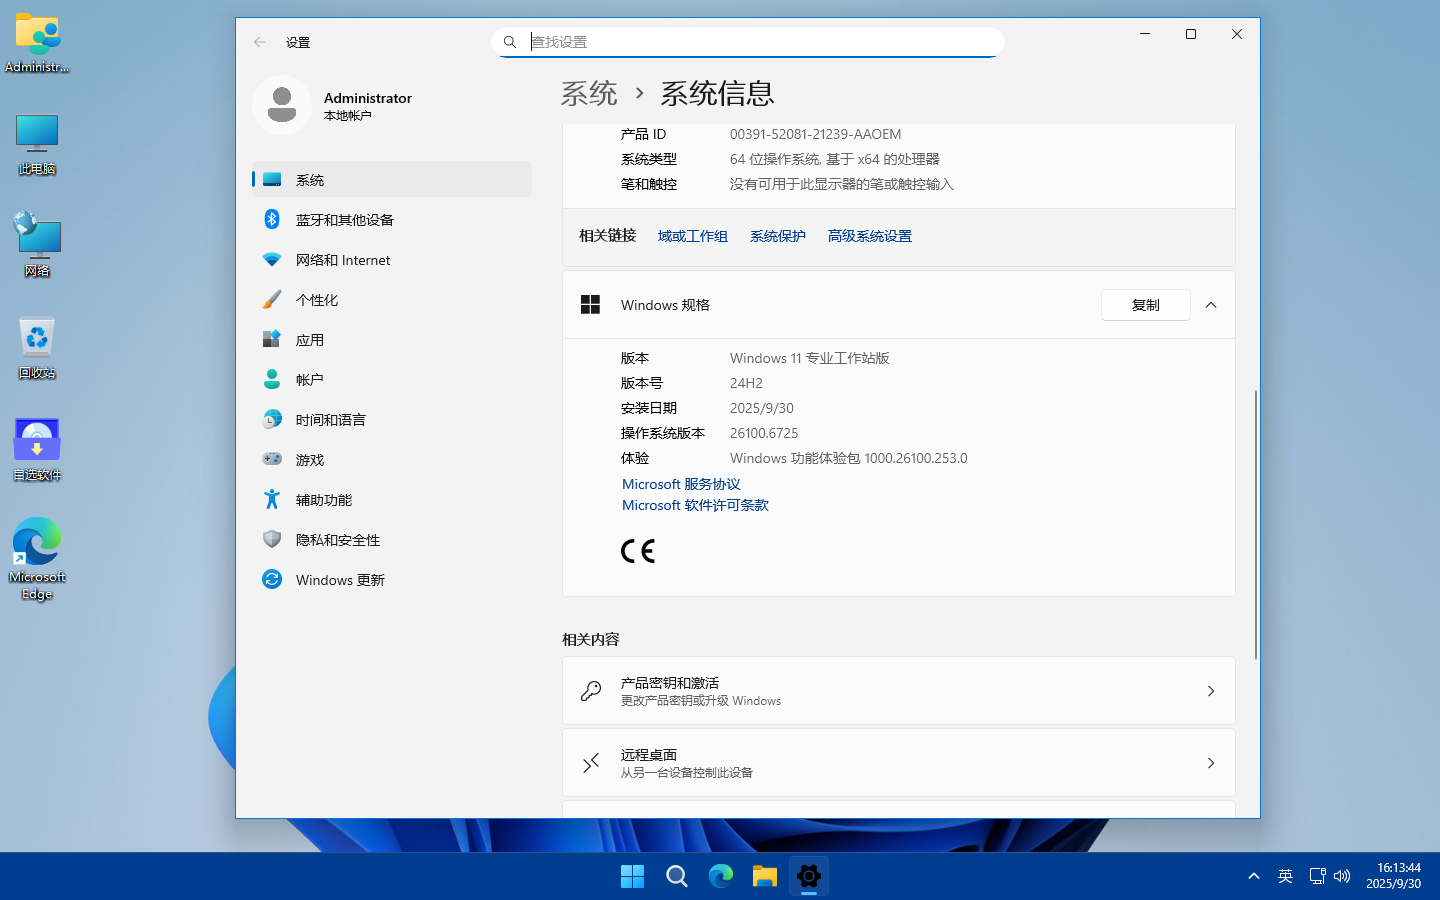This screenshot has height=900, width=1440.
Task: Open the Time and language clock icon
Action: coord(272,419)
